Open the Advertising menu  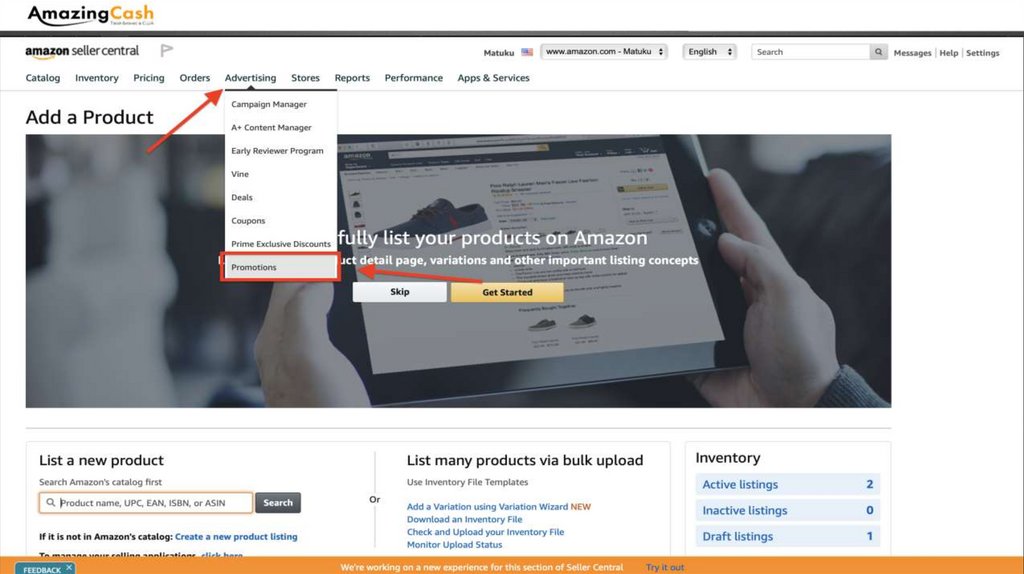(250, 78)
